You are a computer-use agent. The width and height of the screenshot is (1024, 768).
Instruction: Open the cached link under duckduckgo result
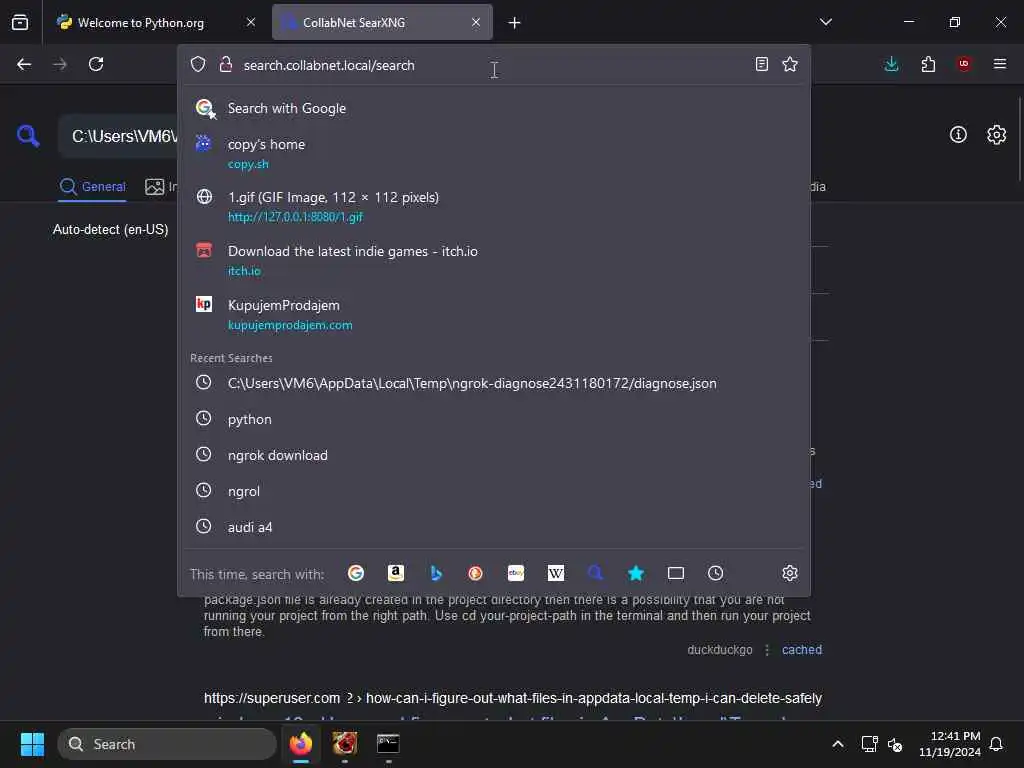[801, 650]
